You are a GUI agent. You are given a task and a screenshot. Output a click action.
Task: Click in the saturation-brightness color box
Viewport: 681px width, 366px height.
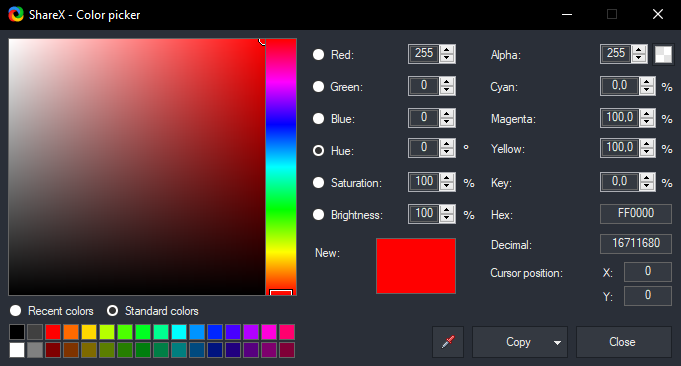click(137, 167)
